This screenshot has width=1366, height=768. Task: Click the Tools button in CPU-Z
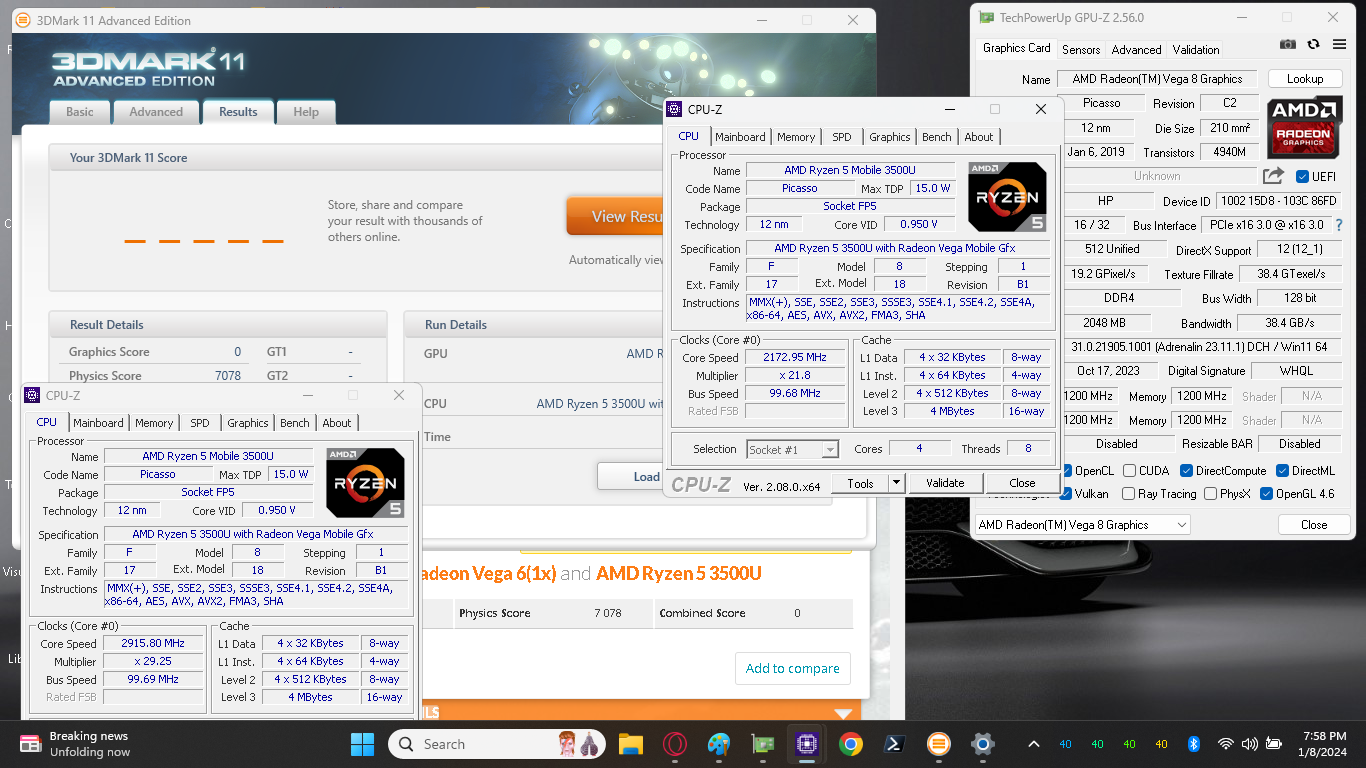pyautogui.click(x=860, y=483)
